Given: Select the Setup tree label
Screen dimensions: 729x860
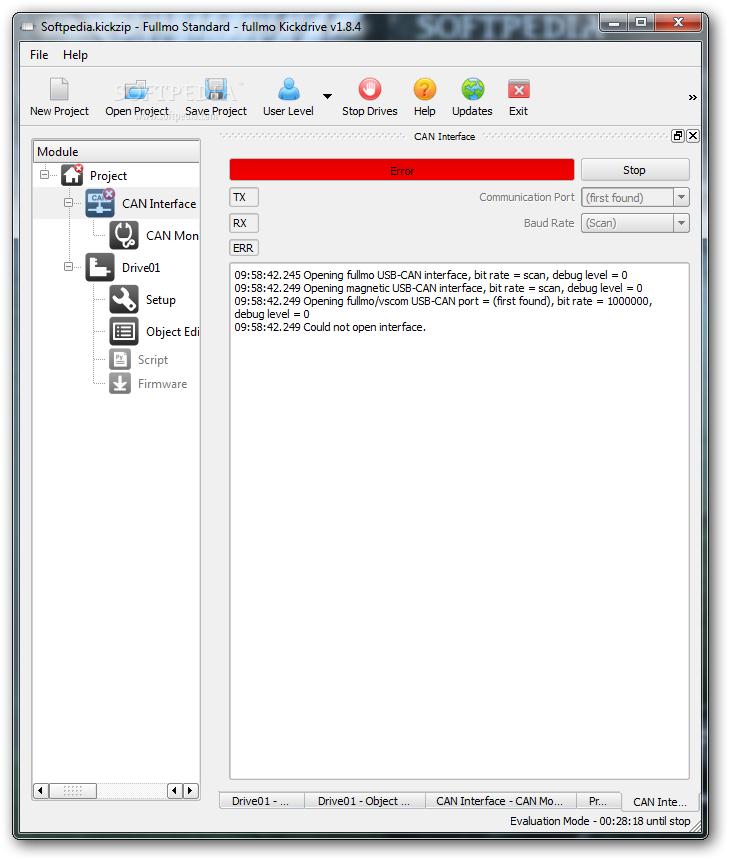Looking at the screenshot, I should [x=161, y=299].
